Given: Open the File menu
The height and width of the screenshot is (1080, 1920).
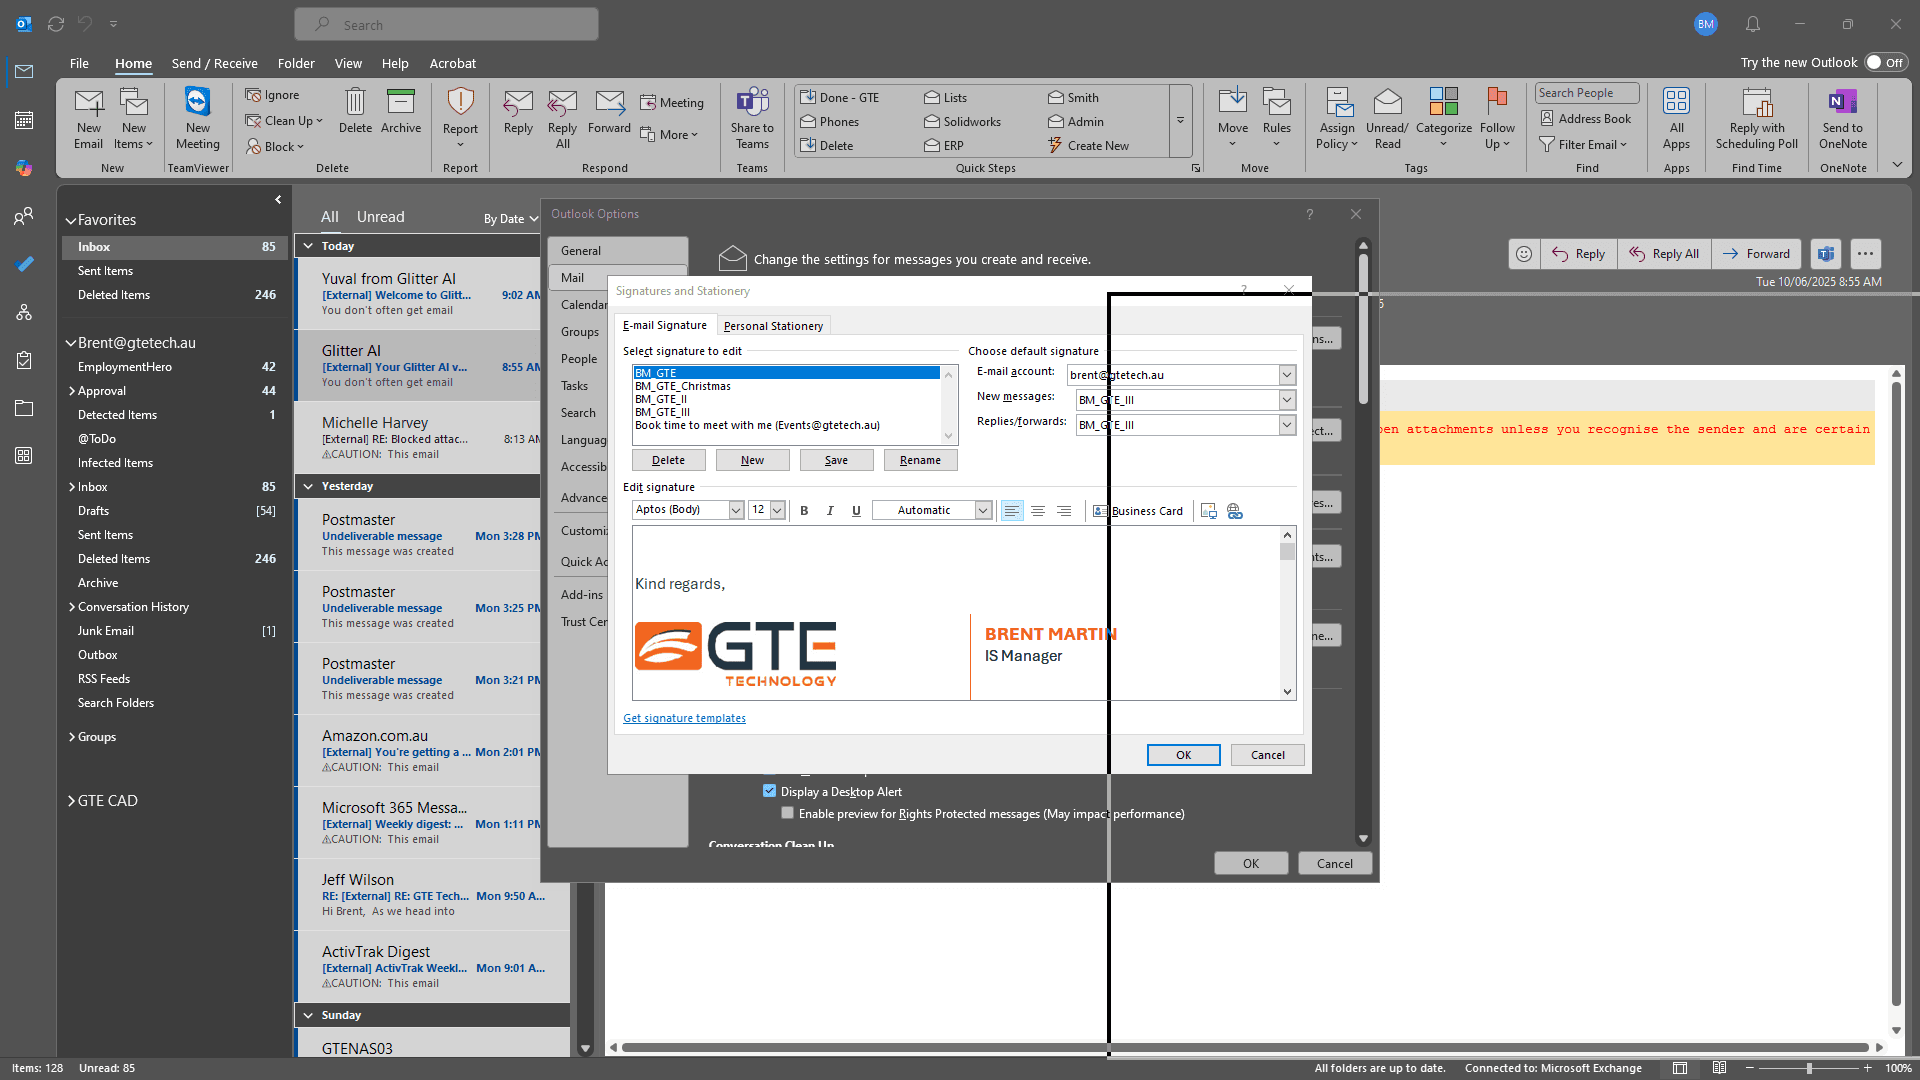Looking at the screenshot, I should pyautogui.click(x=79, y=63).
